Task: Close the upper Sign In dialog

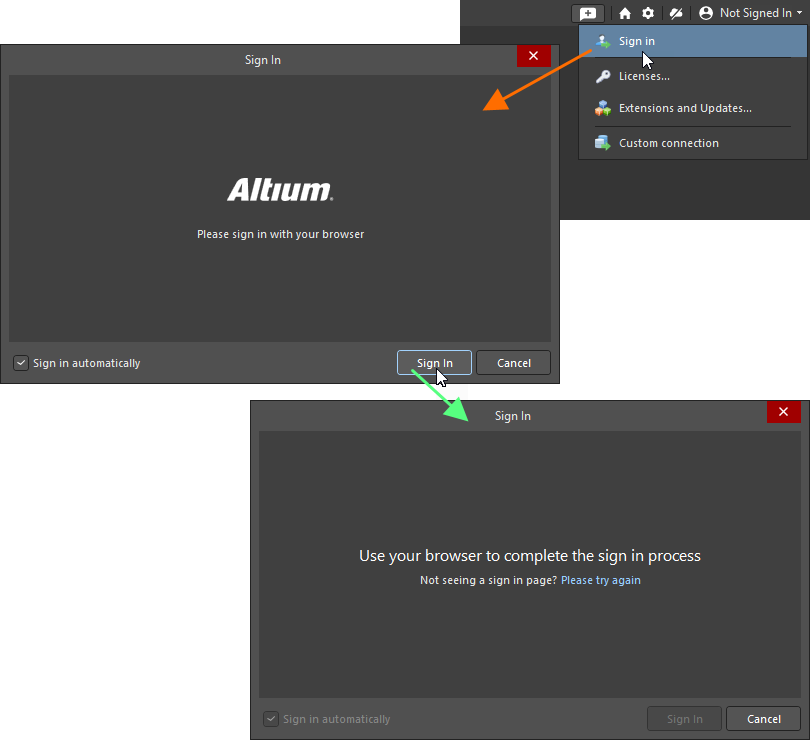Action: [x=534, y=56]
